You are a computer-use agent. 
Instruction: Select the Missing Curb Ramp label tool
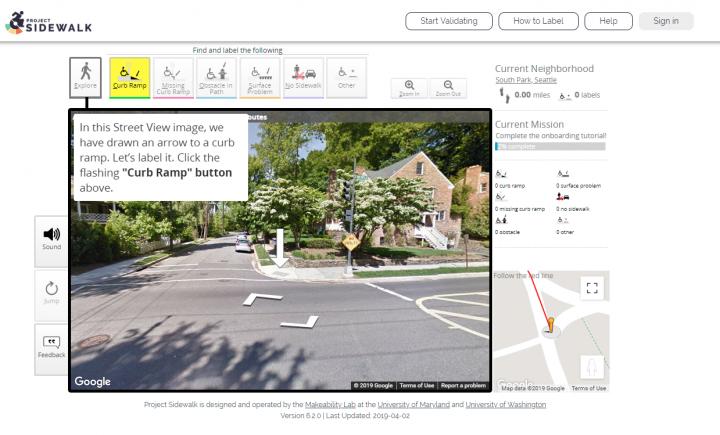pos(172,76)
